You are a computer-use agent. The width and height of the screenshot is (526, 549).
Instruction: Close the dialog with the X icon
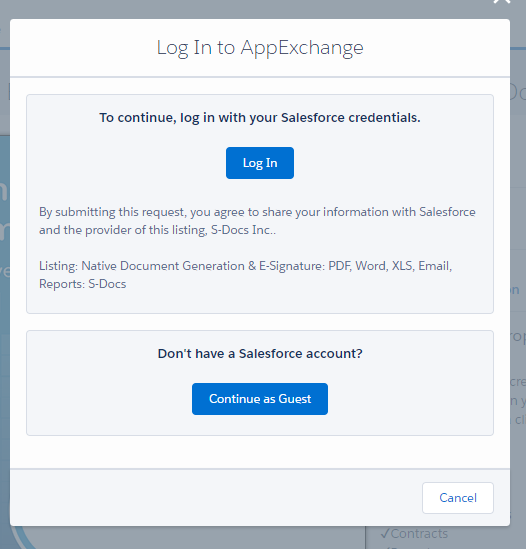[502, 1]
